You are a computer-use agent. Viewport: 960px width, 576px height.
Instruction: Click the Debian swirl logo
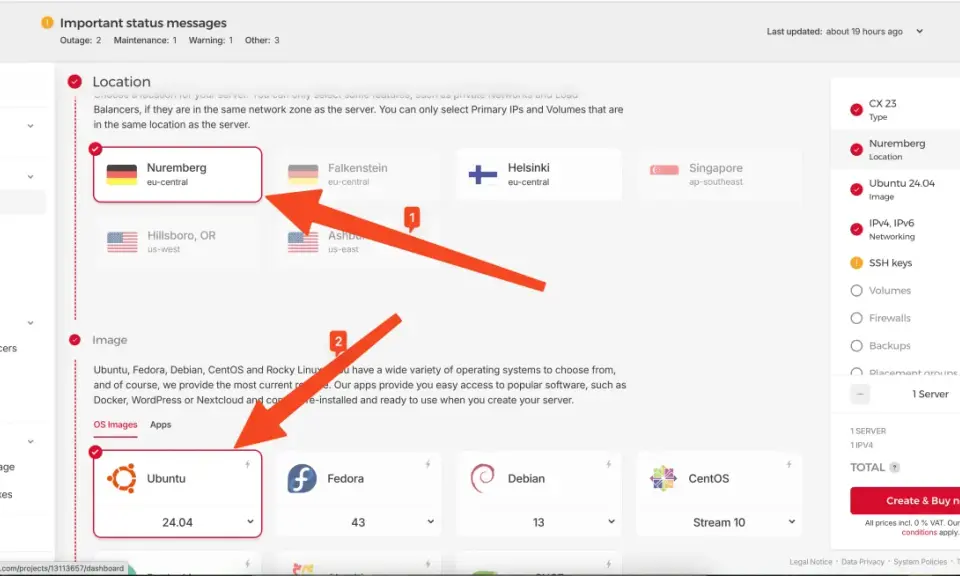tap(482, 478)
